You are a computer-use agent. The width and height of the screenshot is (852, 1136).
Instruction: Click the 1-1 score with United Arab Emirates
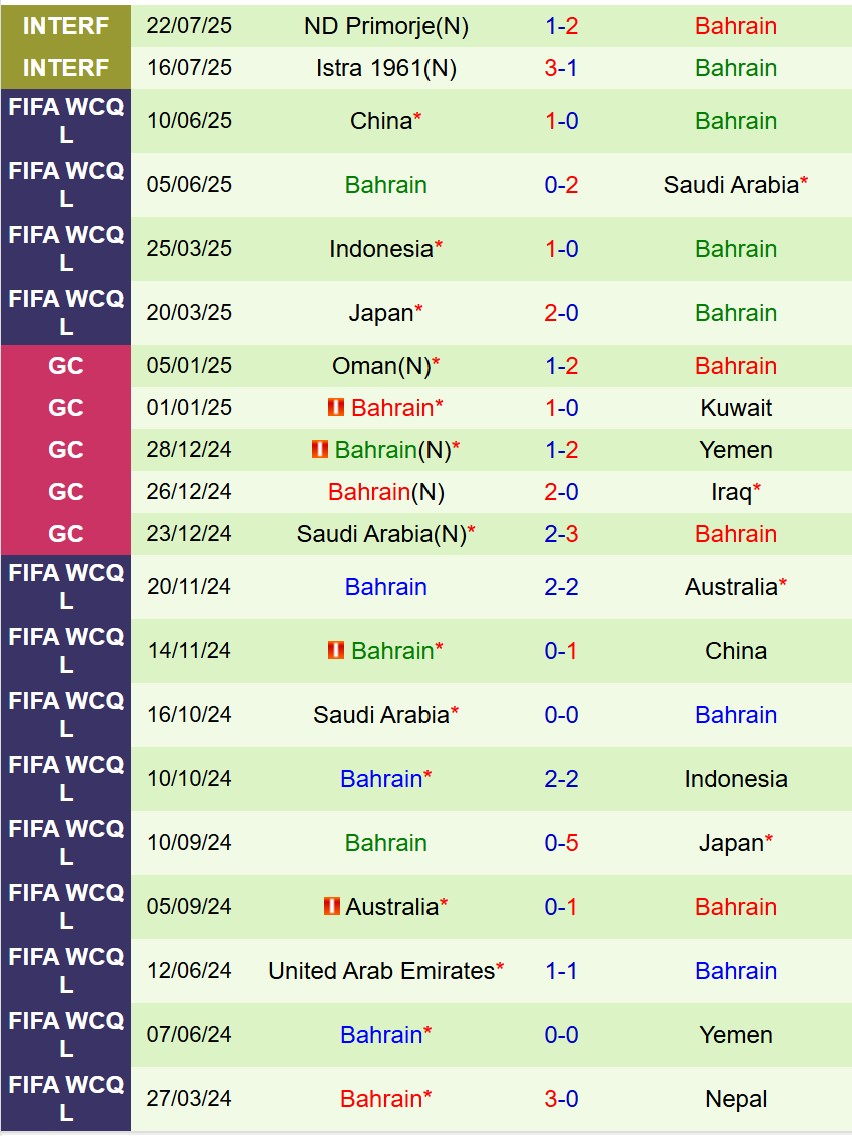pos(561,971)
